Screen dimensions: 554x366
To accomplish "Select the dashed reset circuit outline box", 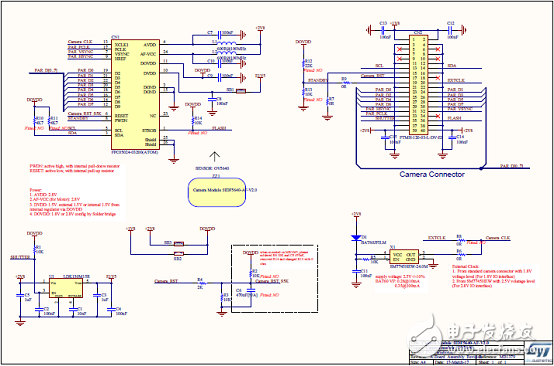I will point(274,278).
